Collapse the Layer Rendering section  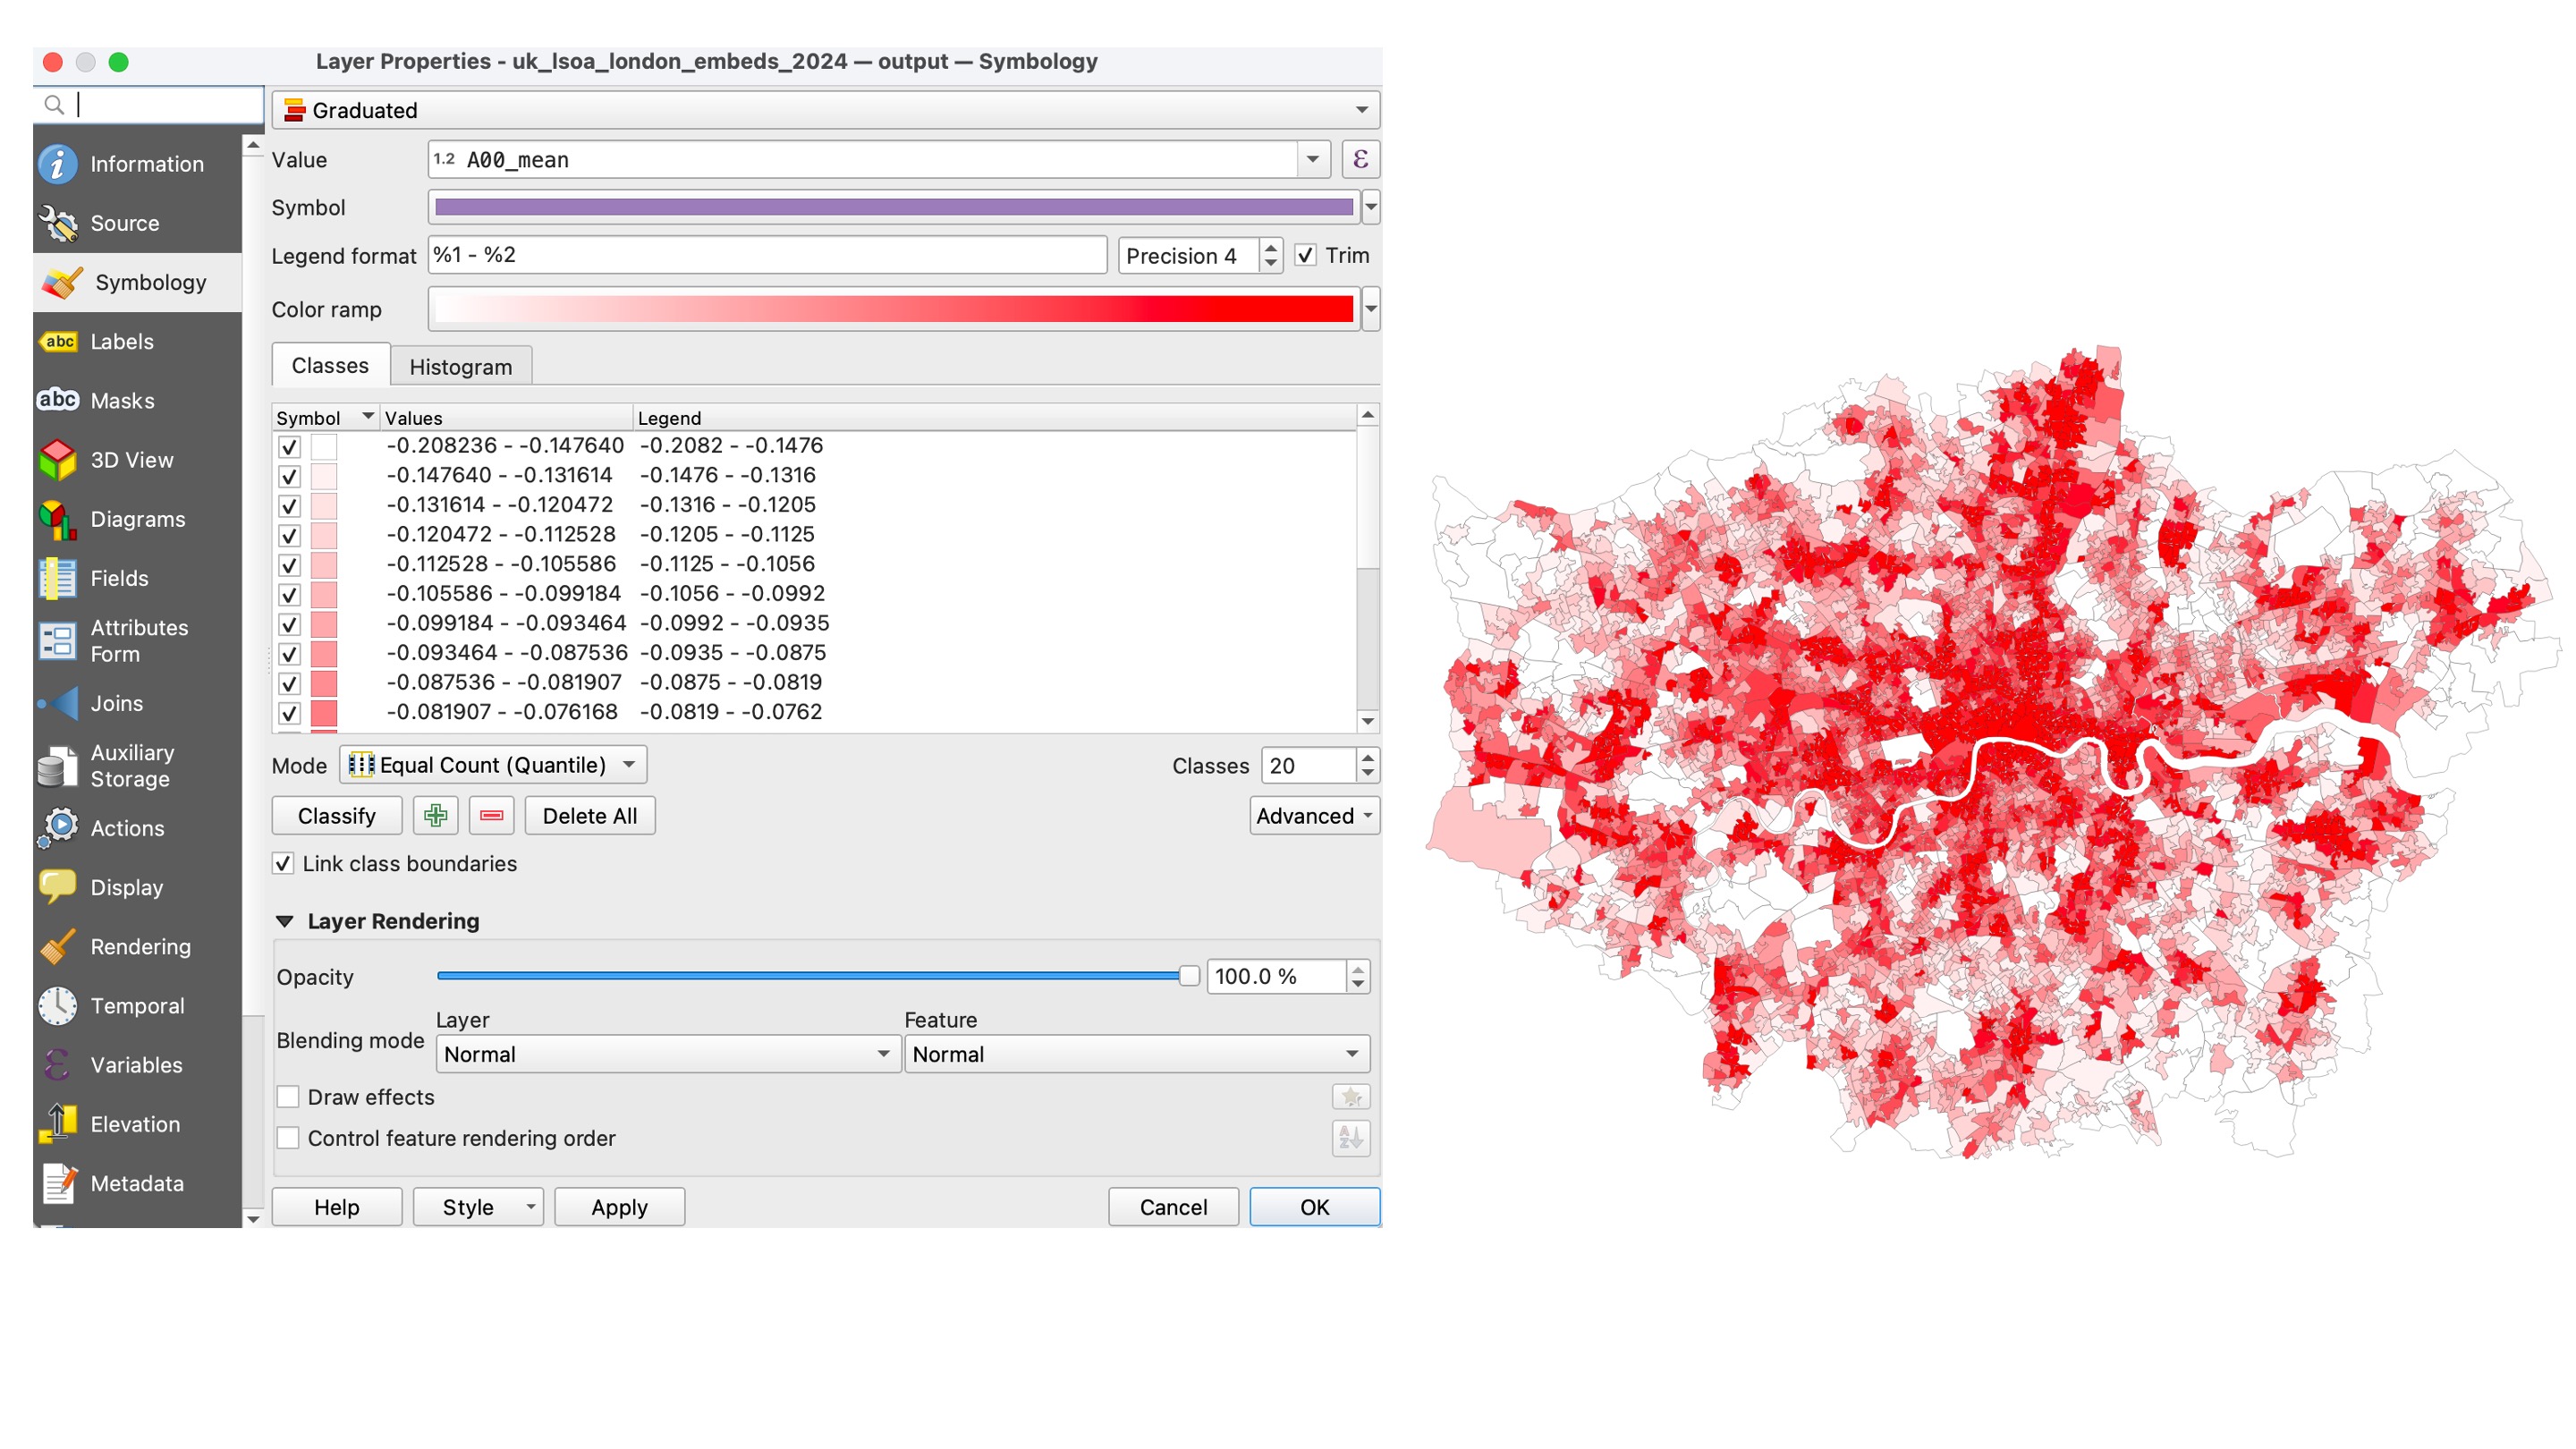point(285,921)
